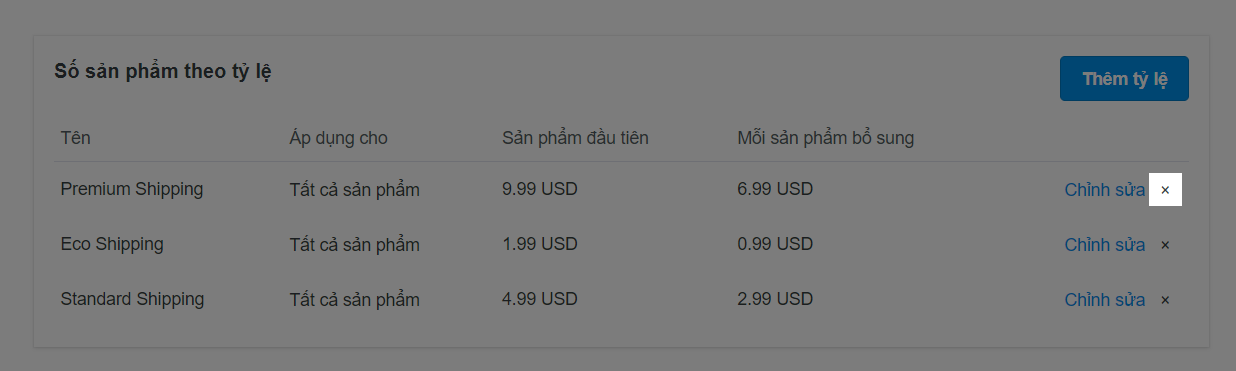This screenshot has height=371, width=1236.
Task: Select the Premium Shipping name cell
Action: (x=131, y=189)
